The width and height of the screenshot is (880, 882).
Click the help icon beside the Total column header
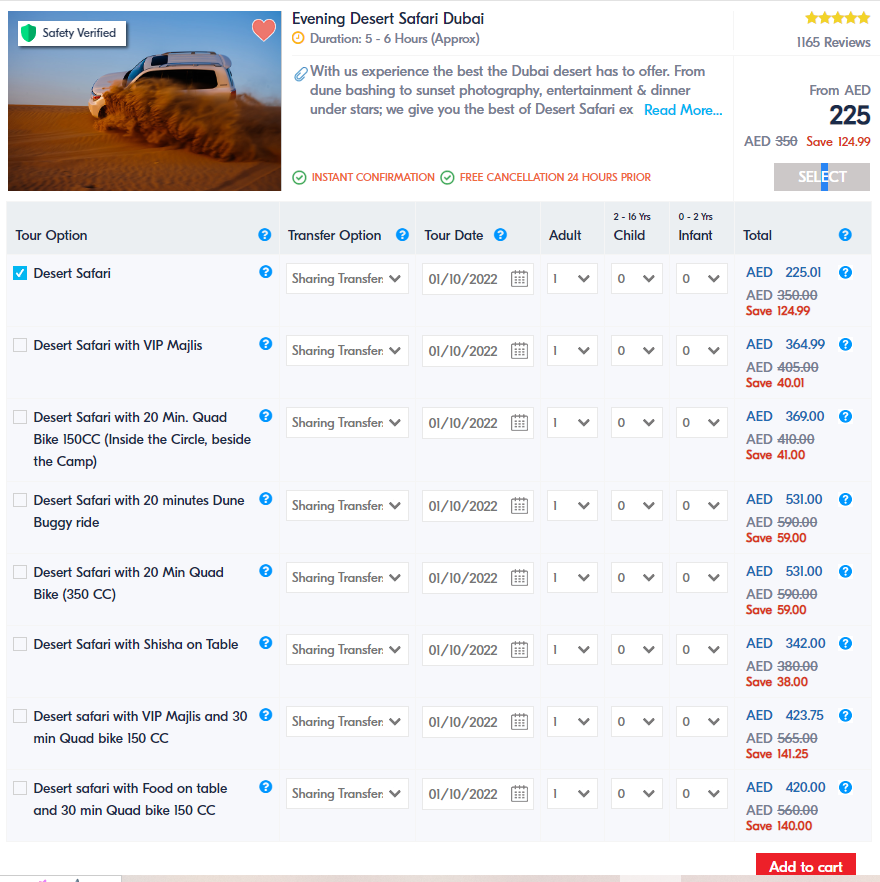point(845,235)
